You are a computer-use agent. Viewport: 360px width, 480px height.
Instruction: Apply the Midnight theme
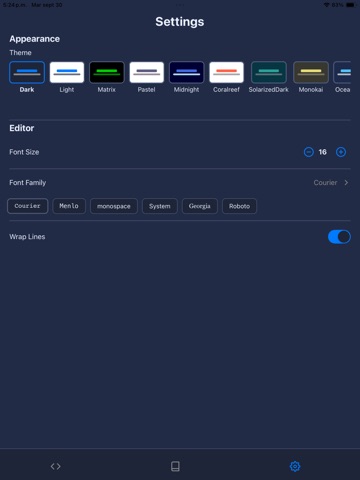click(x=186, y=72)
